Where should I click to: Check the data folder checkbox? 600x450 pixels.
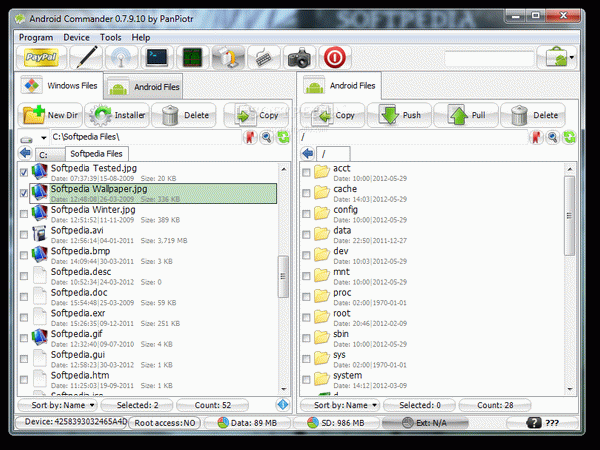[306, 235]
